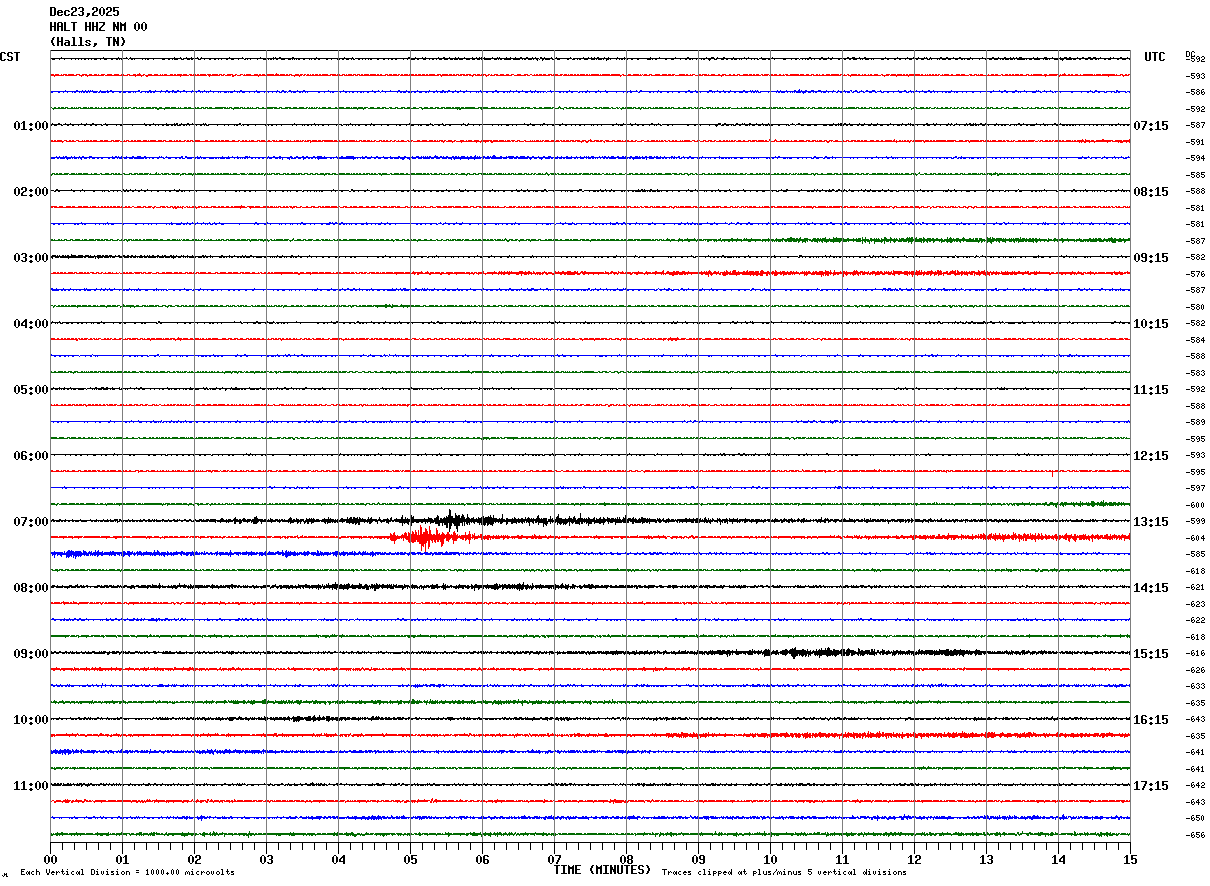Click the large black seismic spike at 07:00
The image size is (1210, 886).
tap(451, 519)
